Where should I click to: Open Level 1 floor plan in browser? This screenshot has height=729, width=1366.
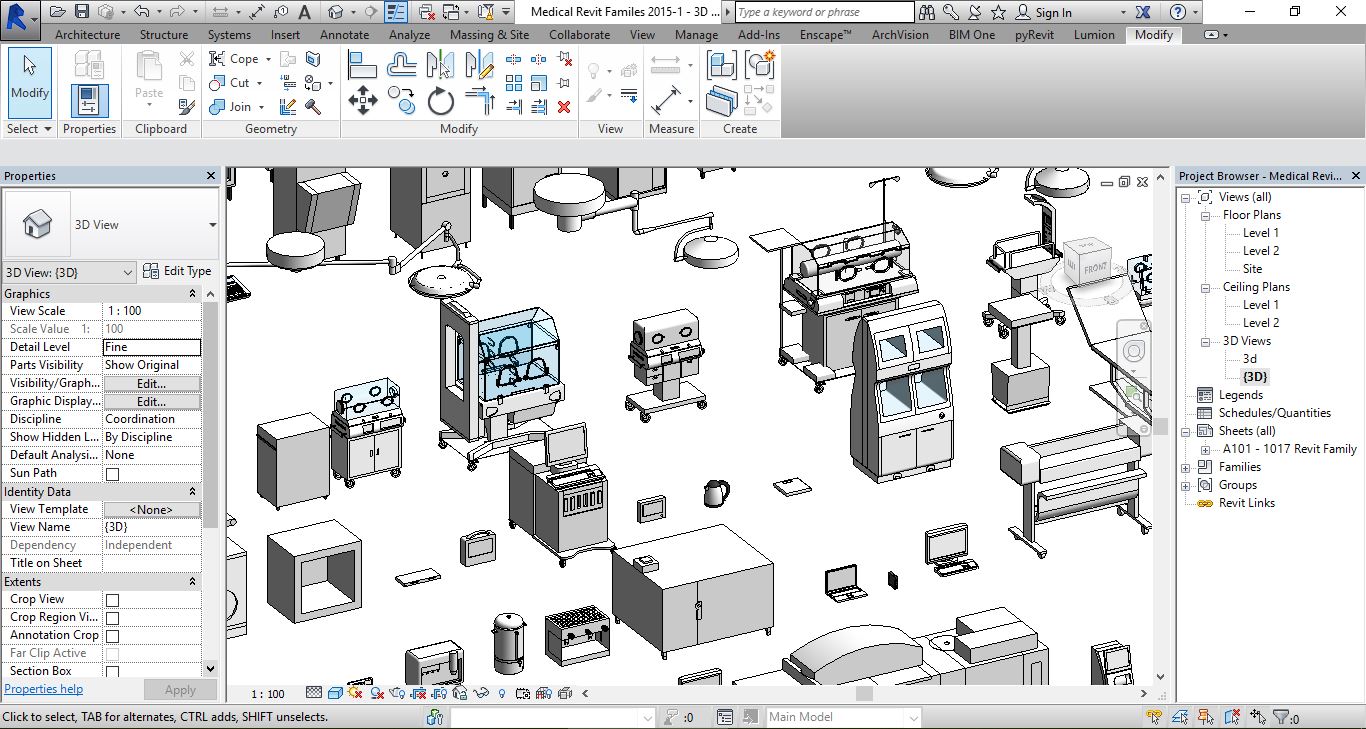(x=1260, y=233)
